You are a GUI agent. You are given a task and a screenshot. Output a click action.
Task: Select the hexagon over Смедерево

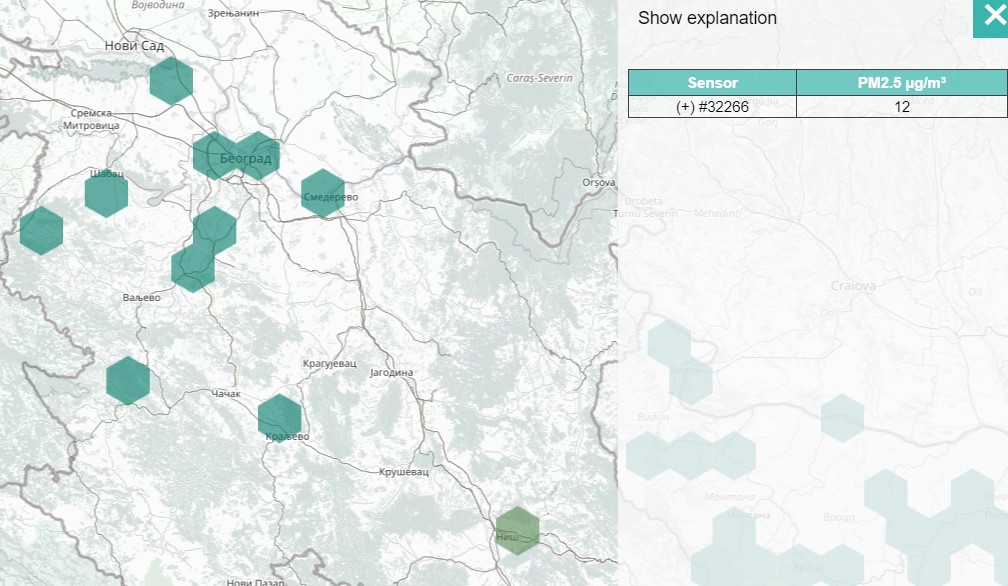[323, 193]
